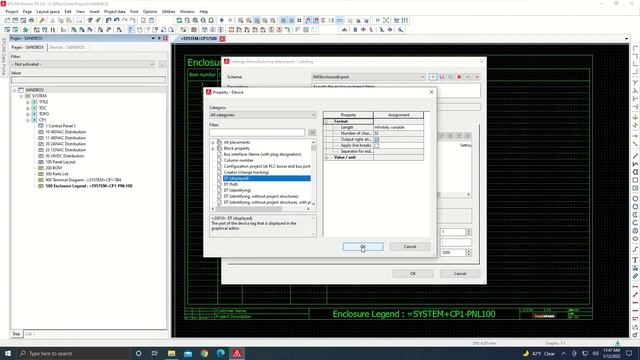Select DT (full) in property list
The width and height of the screenshot is (640, 360).
(231, 184)
